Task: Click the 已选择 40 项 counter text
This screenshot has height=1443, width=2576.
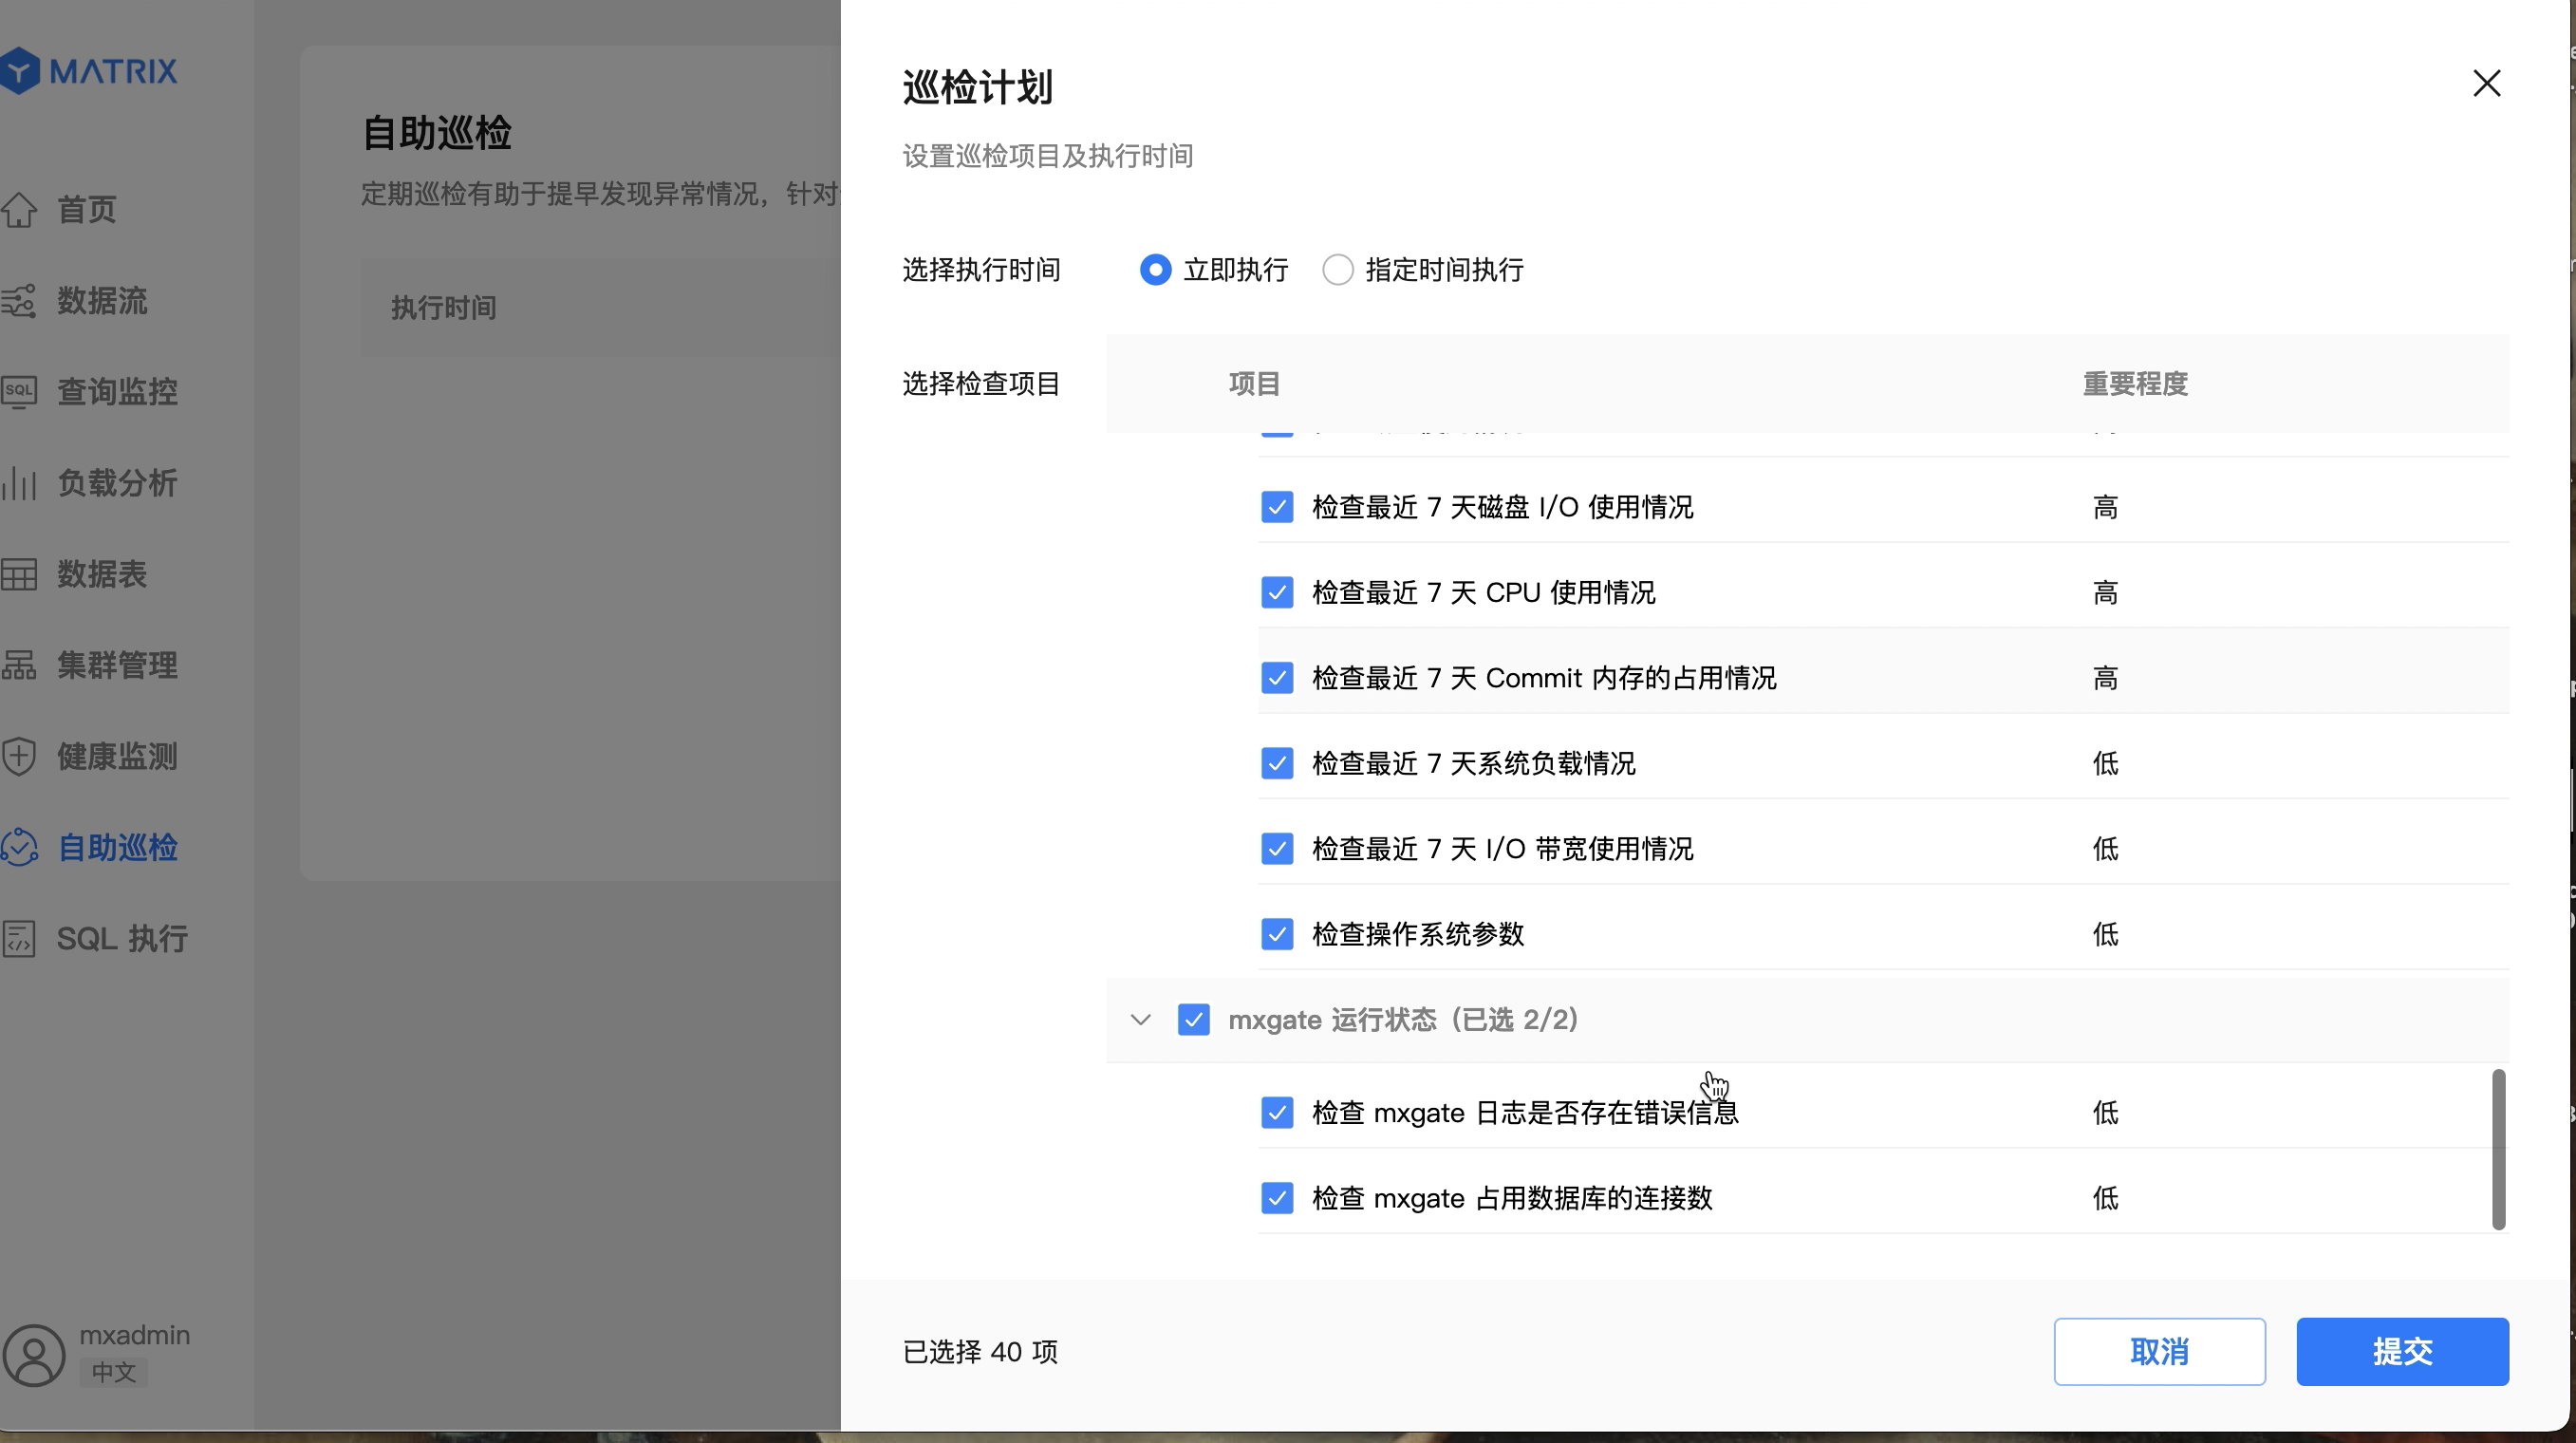Action: pyautogui.click(x=980, y=1352)
